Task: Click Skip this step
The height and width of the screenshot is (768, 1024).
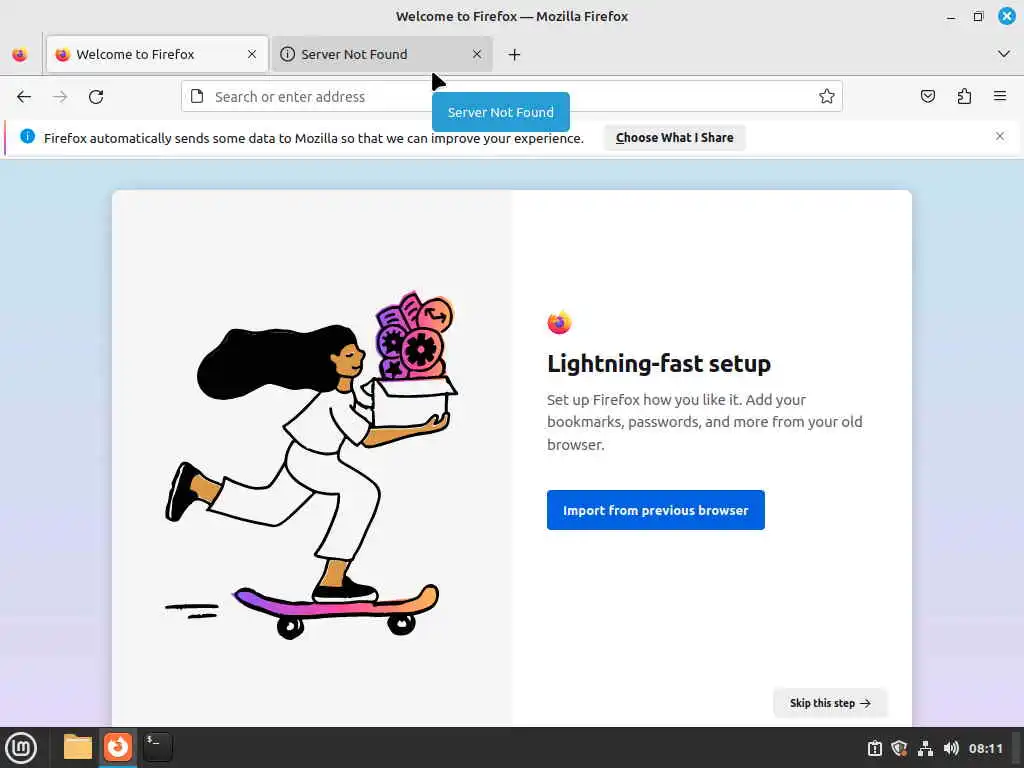Action: pos(830,703)
